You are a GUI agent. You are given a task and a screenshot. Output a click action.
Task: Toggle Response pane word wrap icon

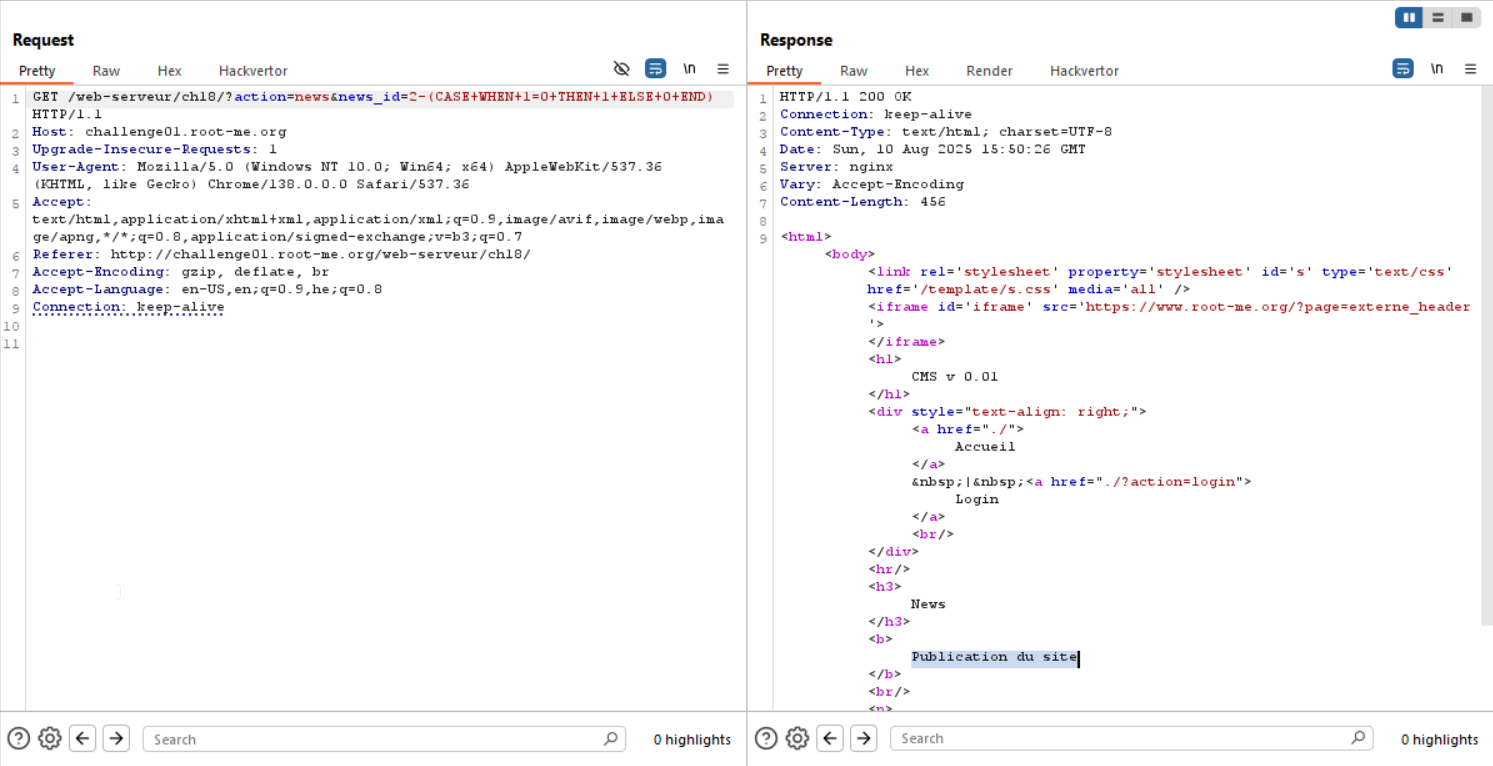click(1403, 69)
